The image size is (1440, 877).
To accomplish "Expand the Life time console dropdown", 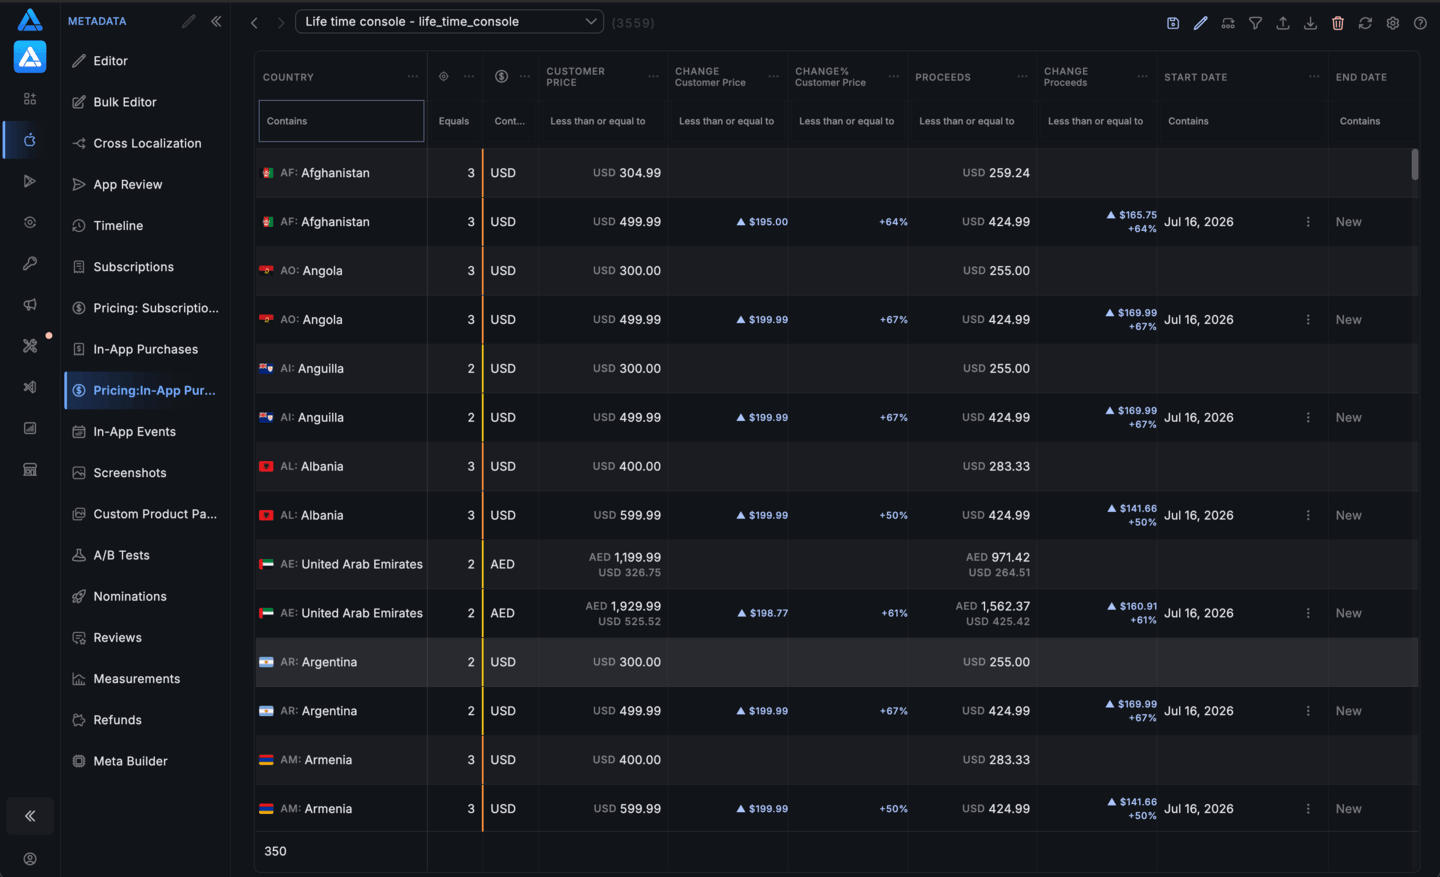I will [449, 21].
